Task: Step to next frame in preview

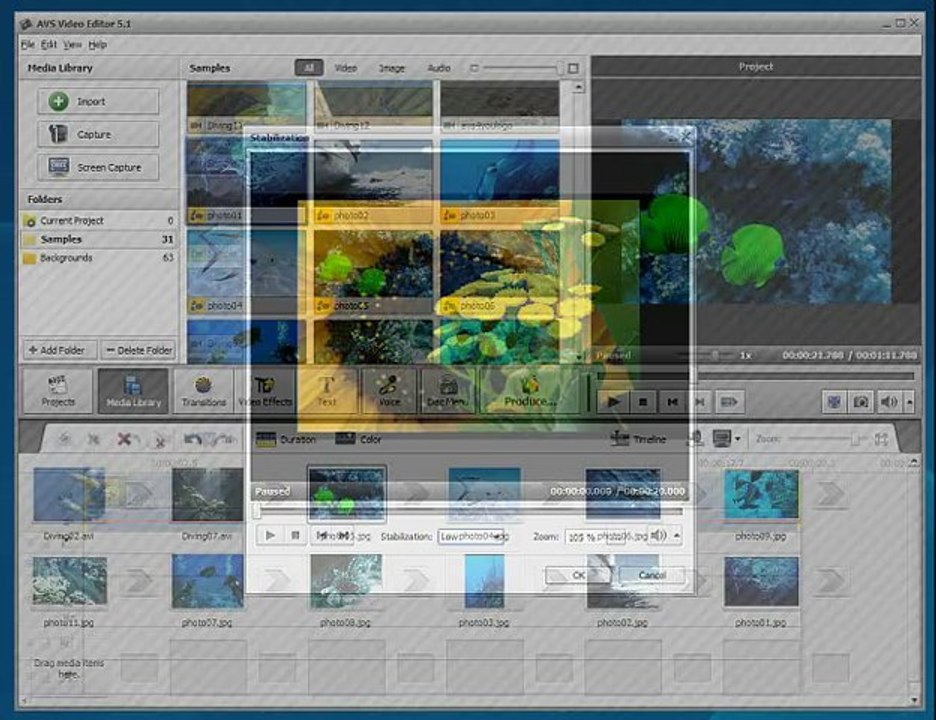Action: click(x=700, y=402)
